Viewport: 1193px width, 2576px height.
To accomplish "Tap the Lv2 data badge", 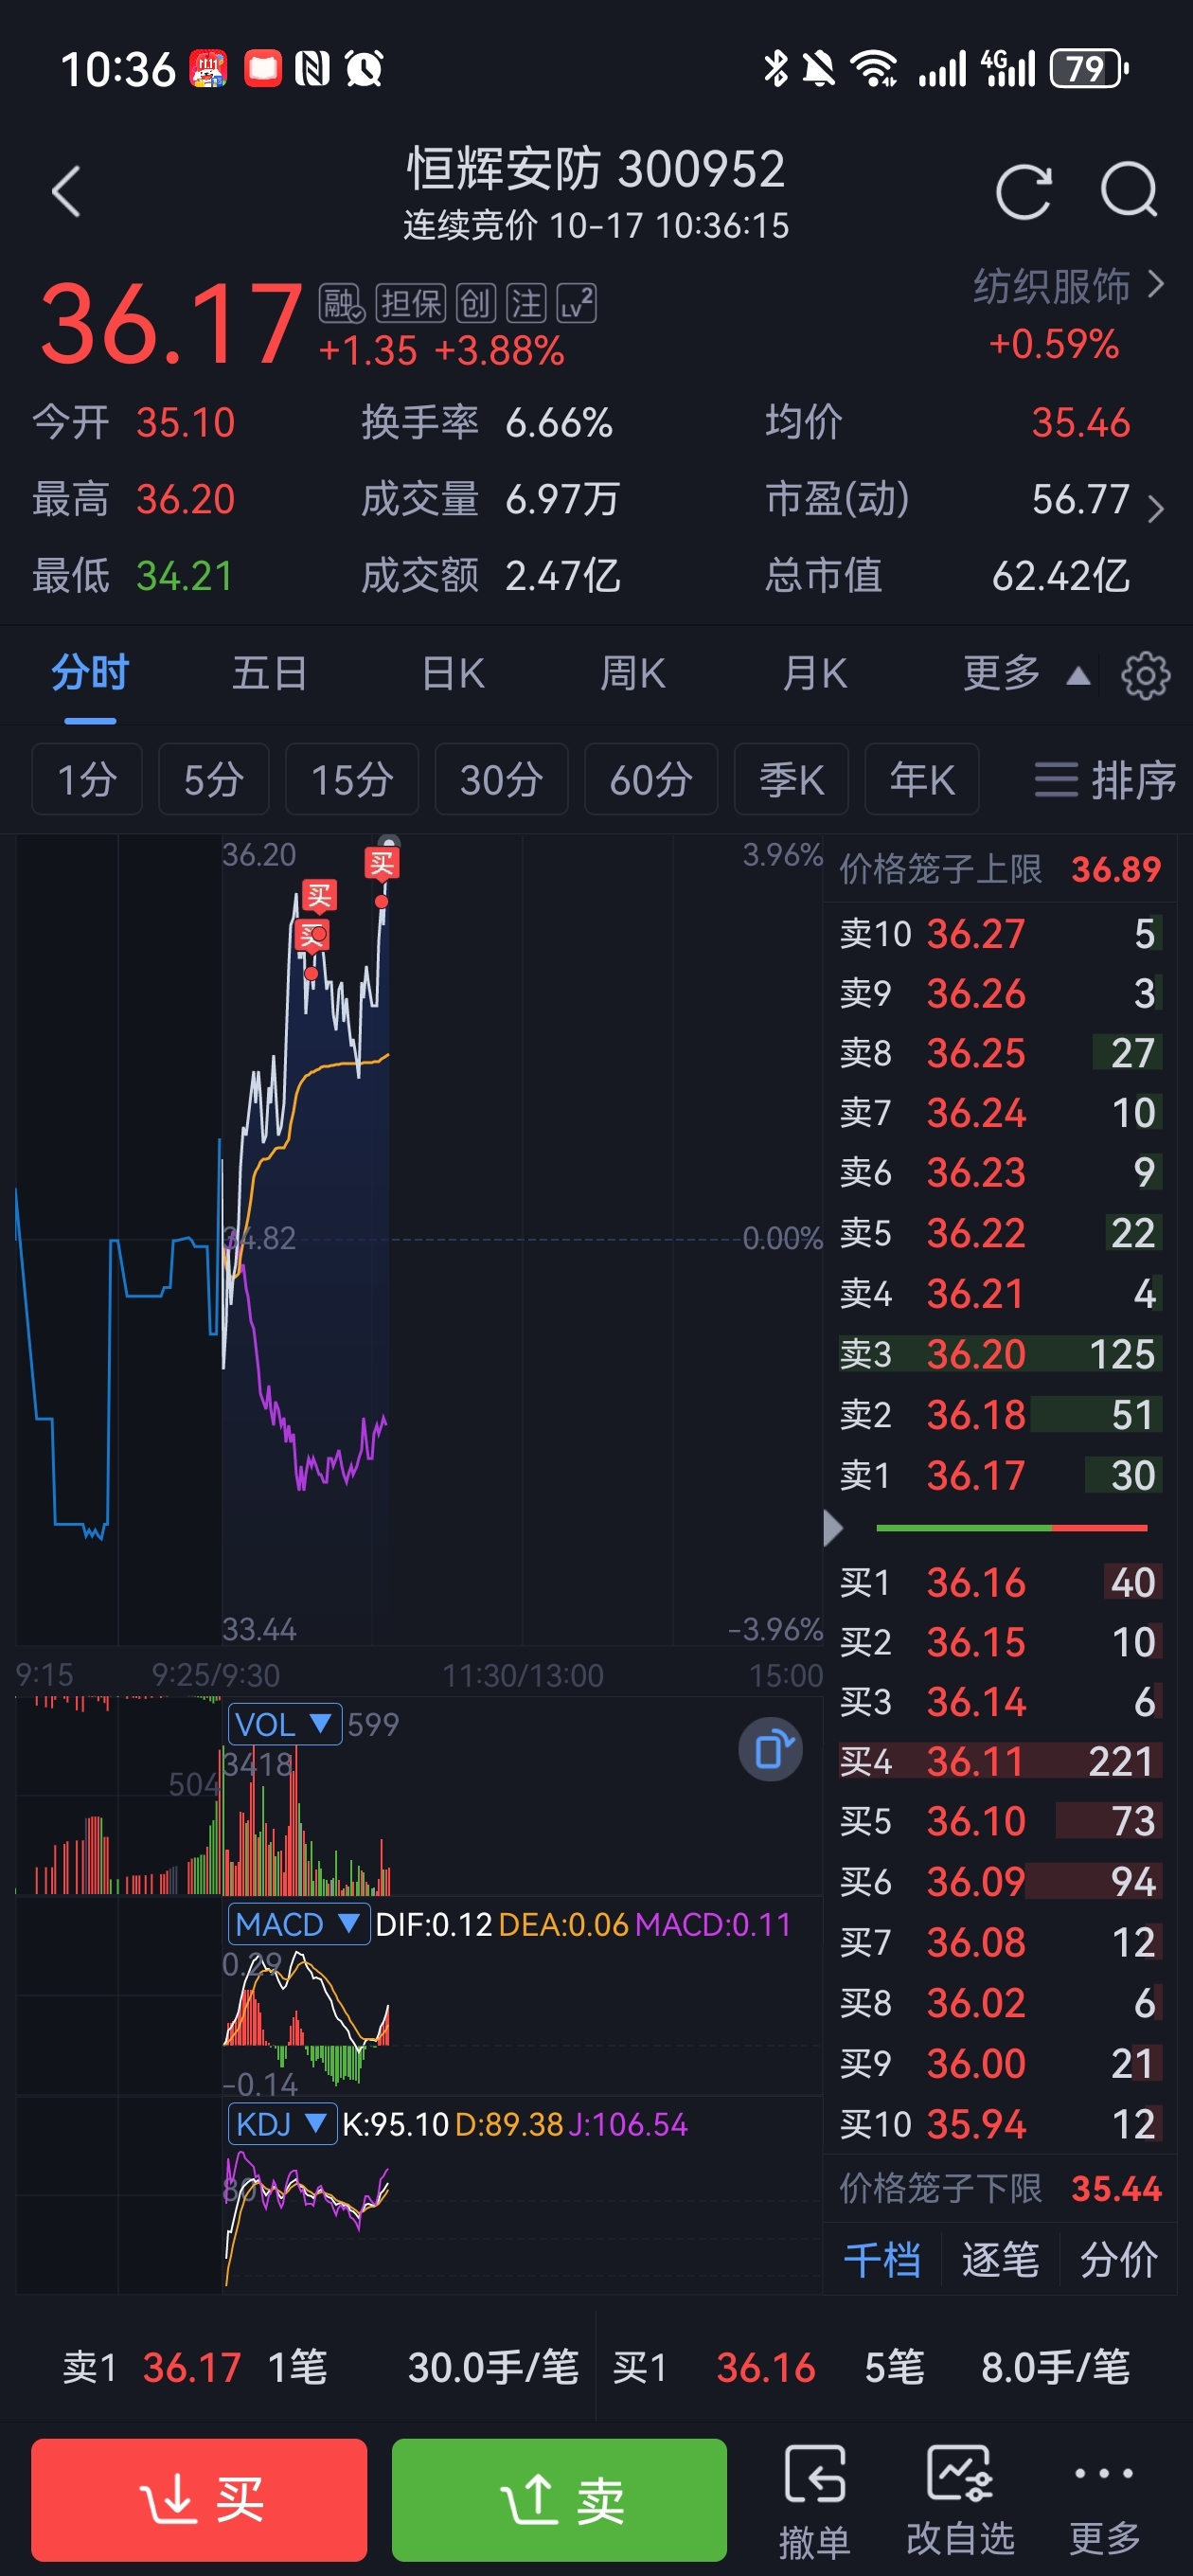I will (x=577, y=303).
